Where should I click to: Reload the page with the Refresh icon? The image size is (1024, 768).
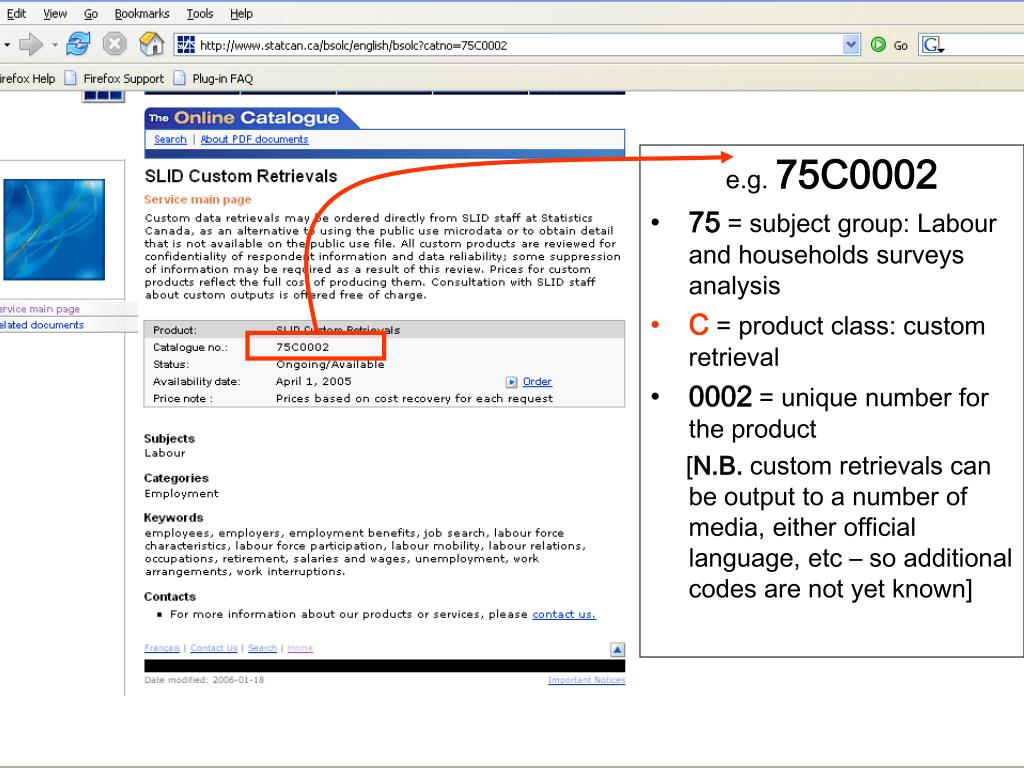78,44
